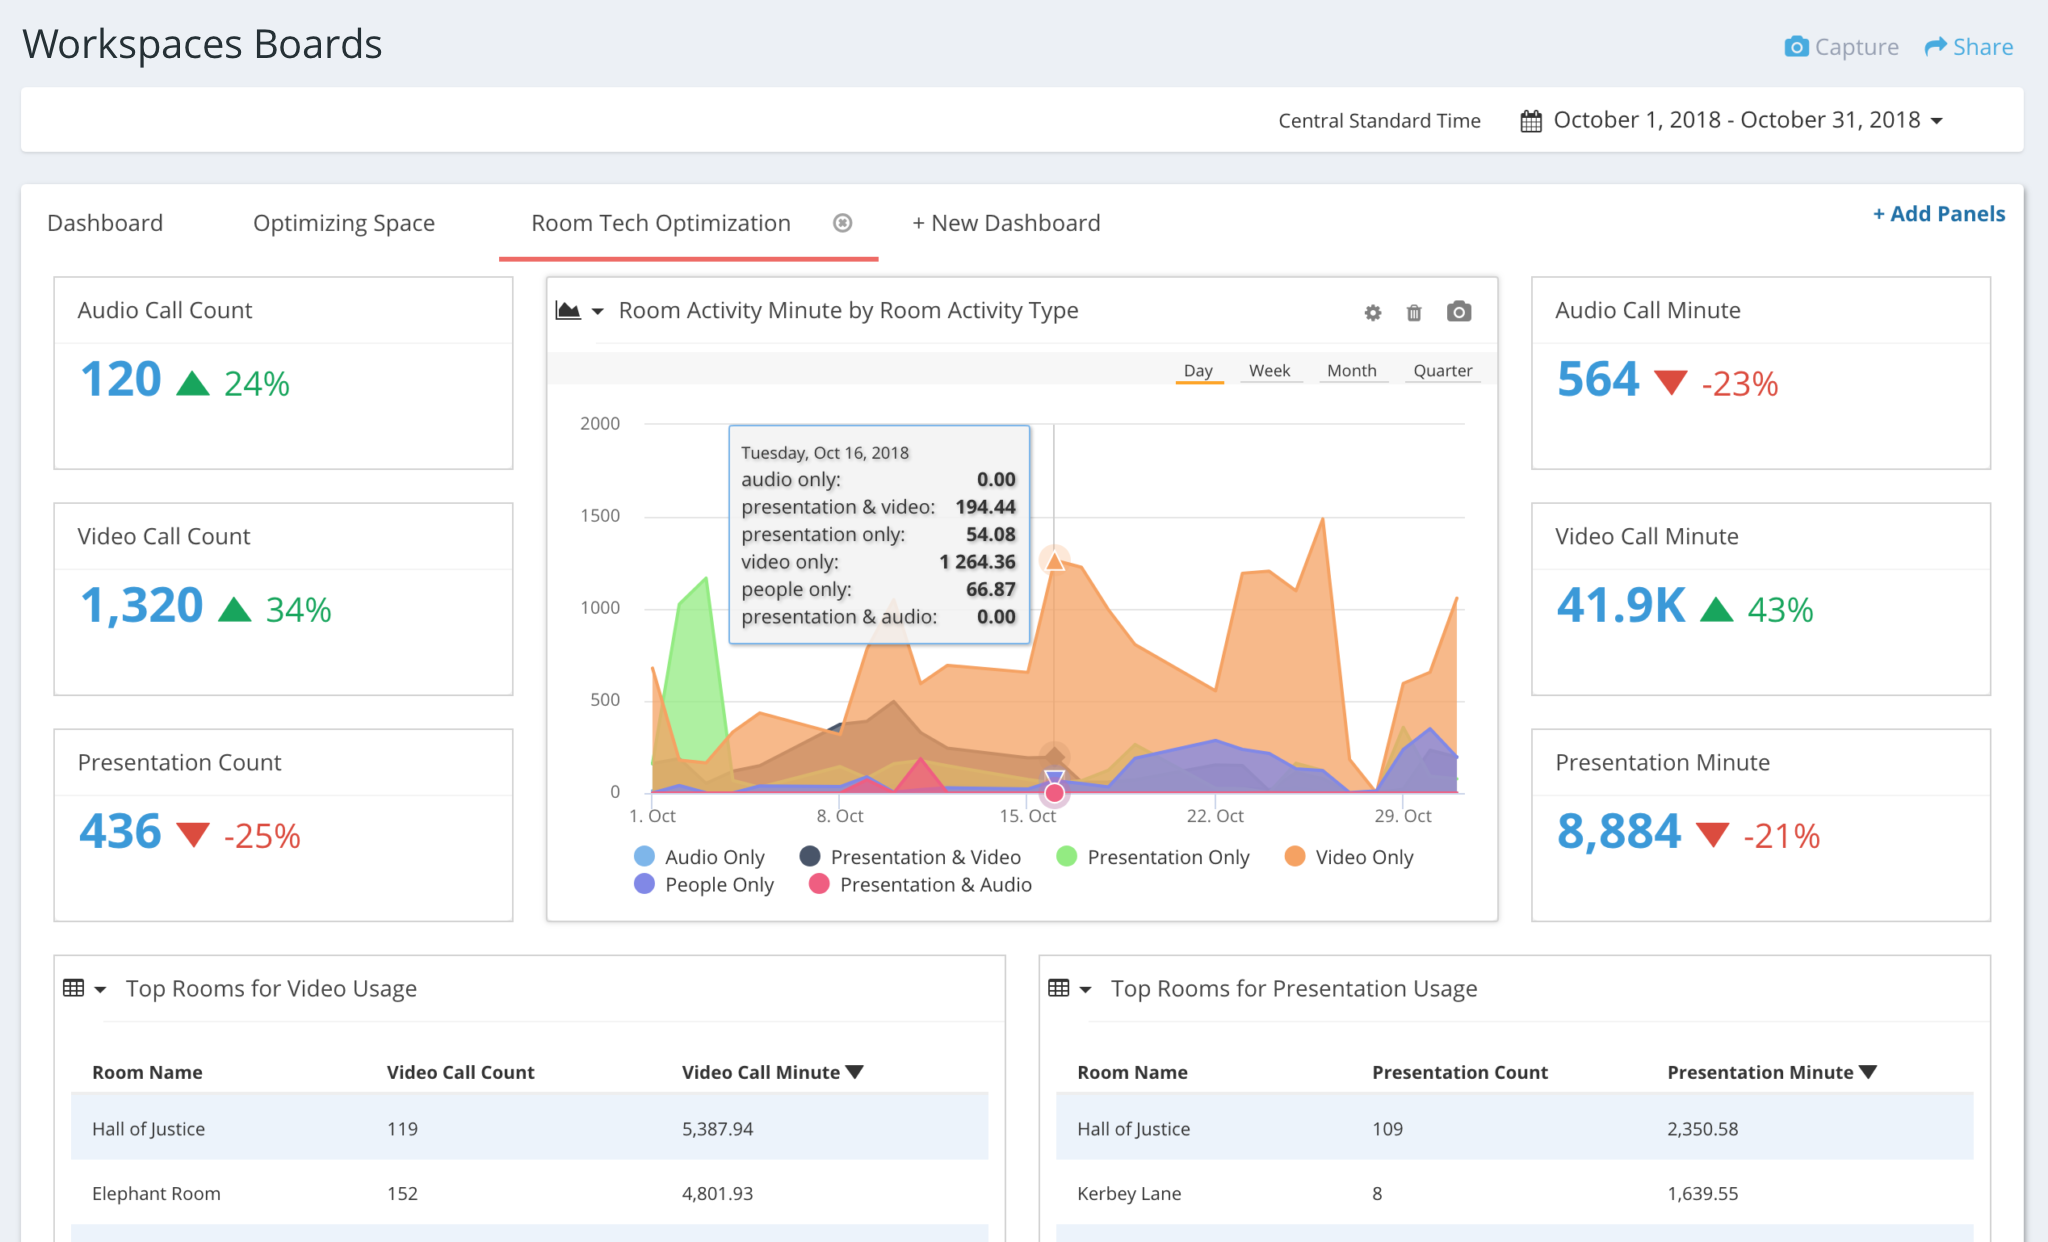Click the chart panel camera snapshot icon

coord(1459,312)
